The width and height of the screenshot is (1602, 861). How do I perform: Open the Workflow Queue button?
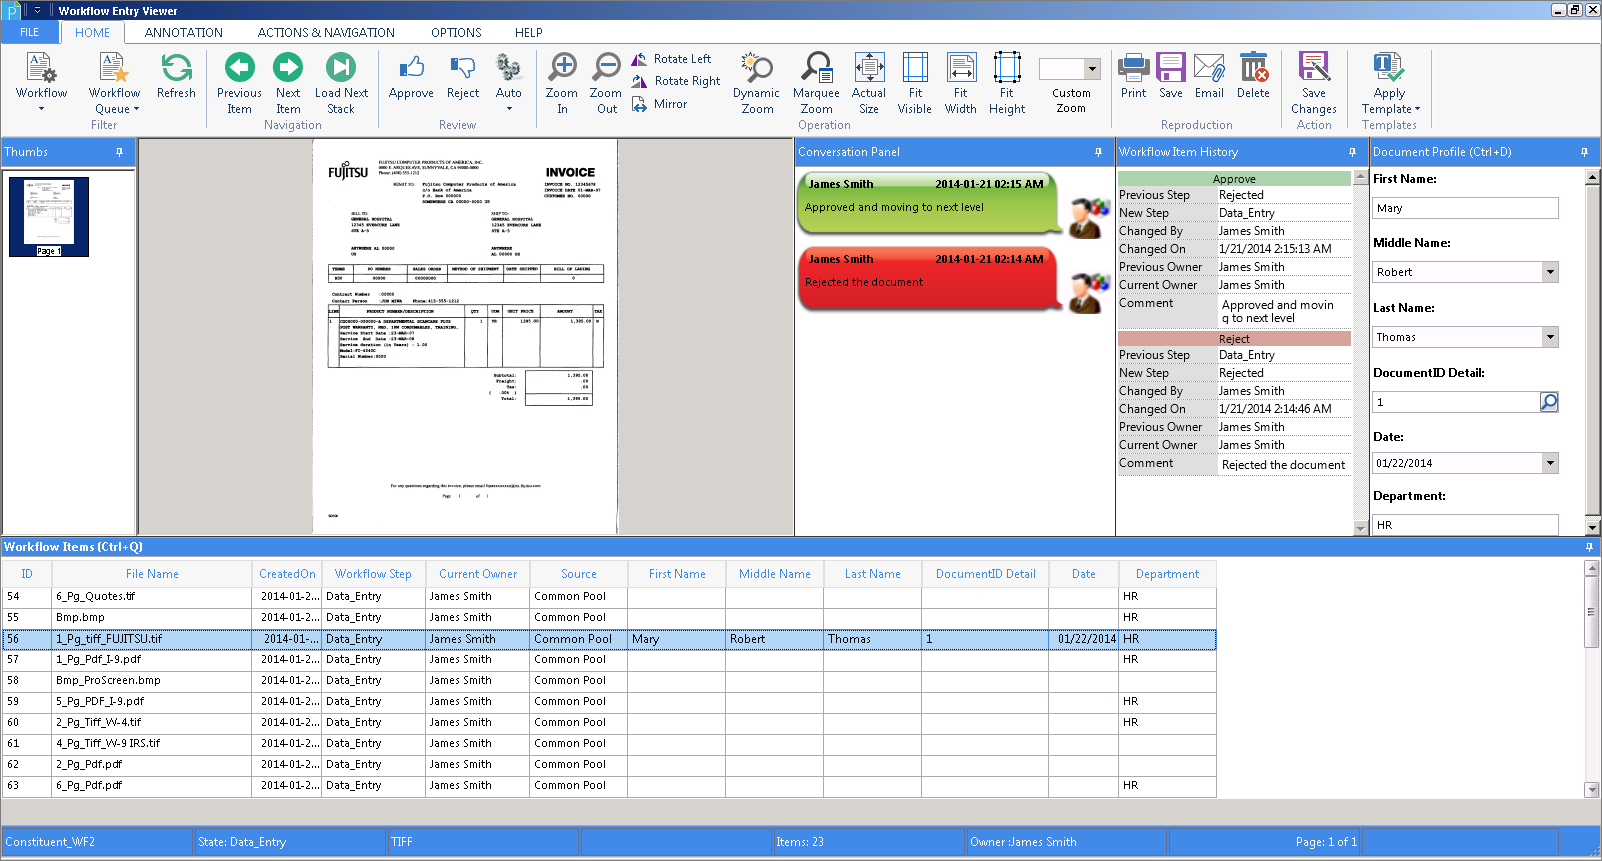point(115,82)
